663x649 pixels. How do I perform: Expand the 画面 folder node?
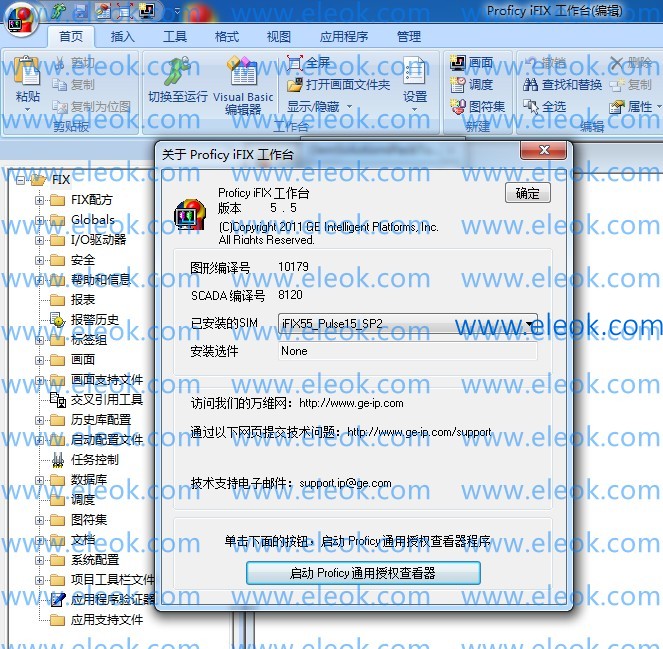click(x=39, y=360)
